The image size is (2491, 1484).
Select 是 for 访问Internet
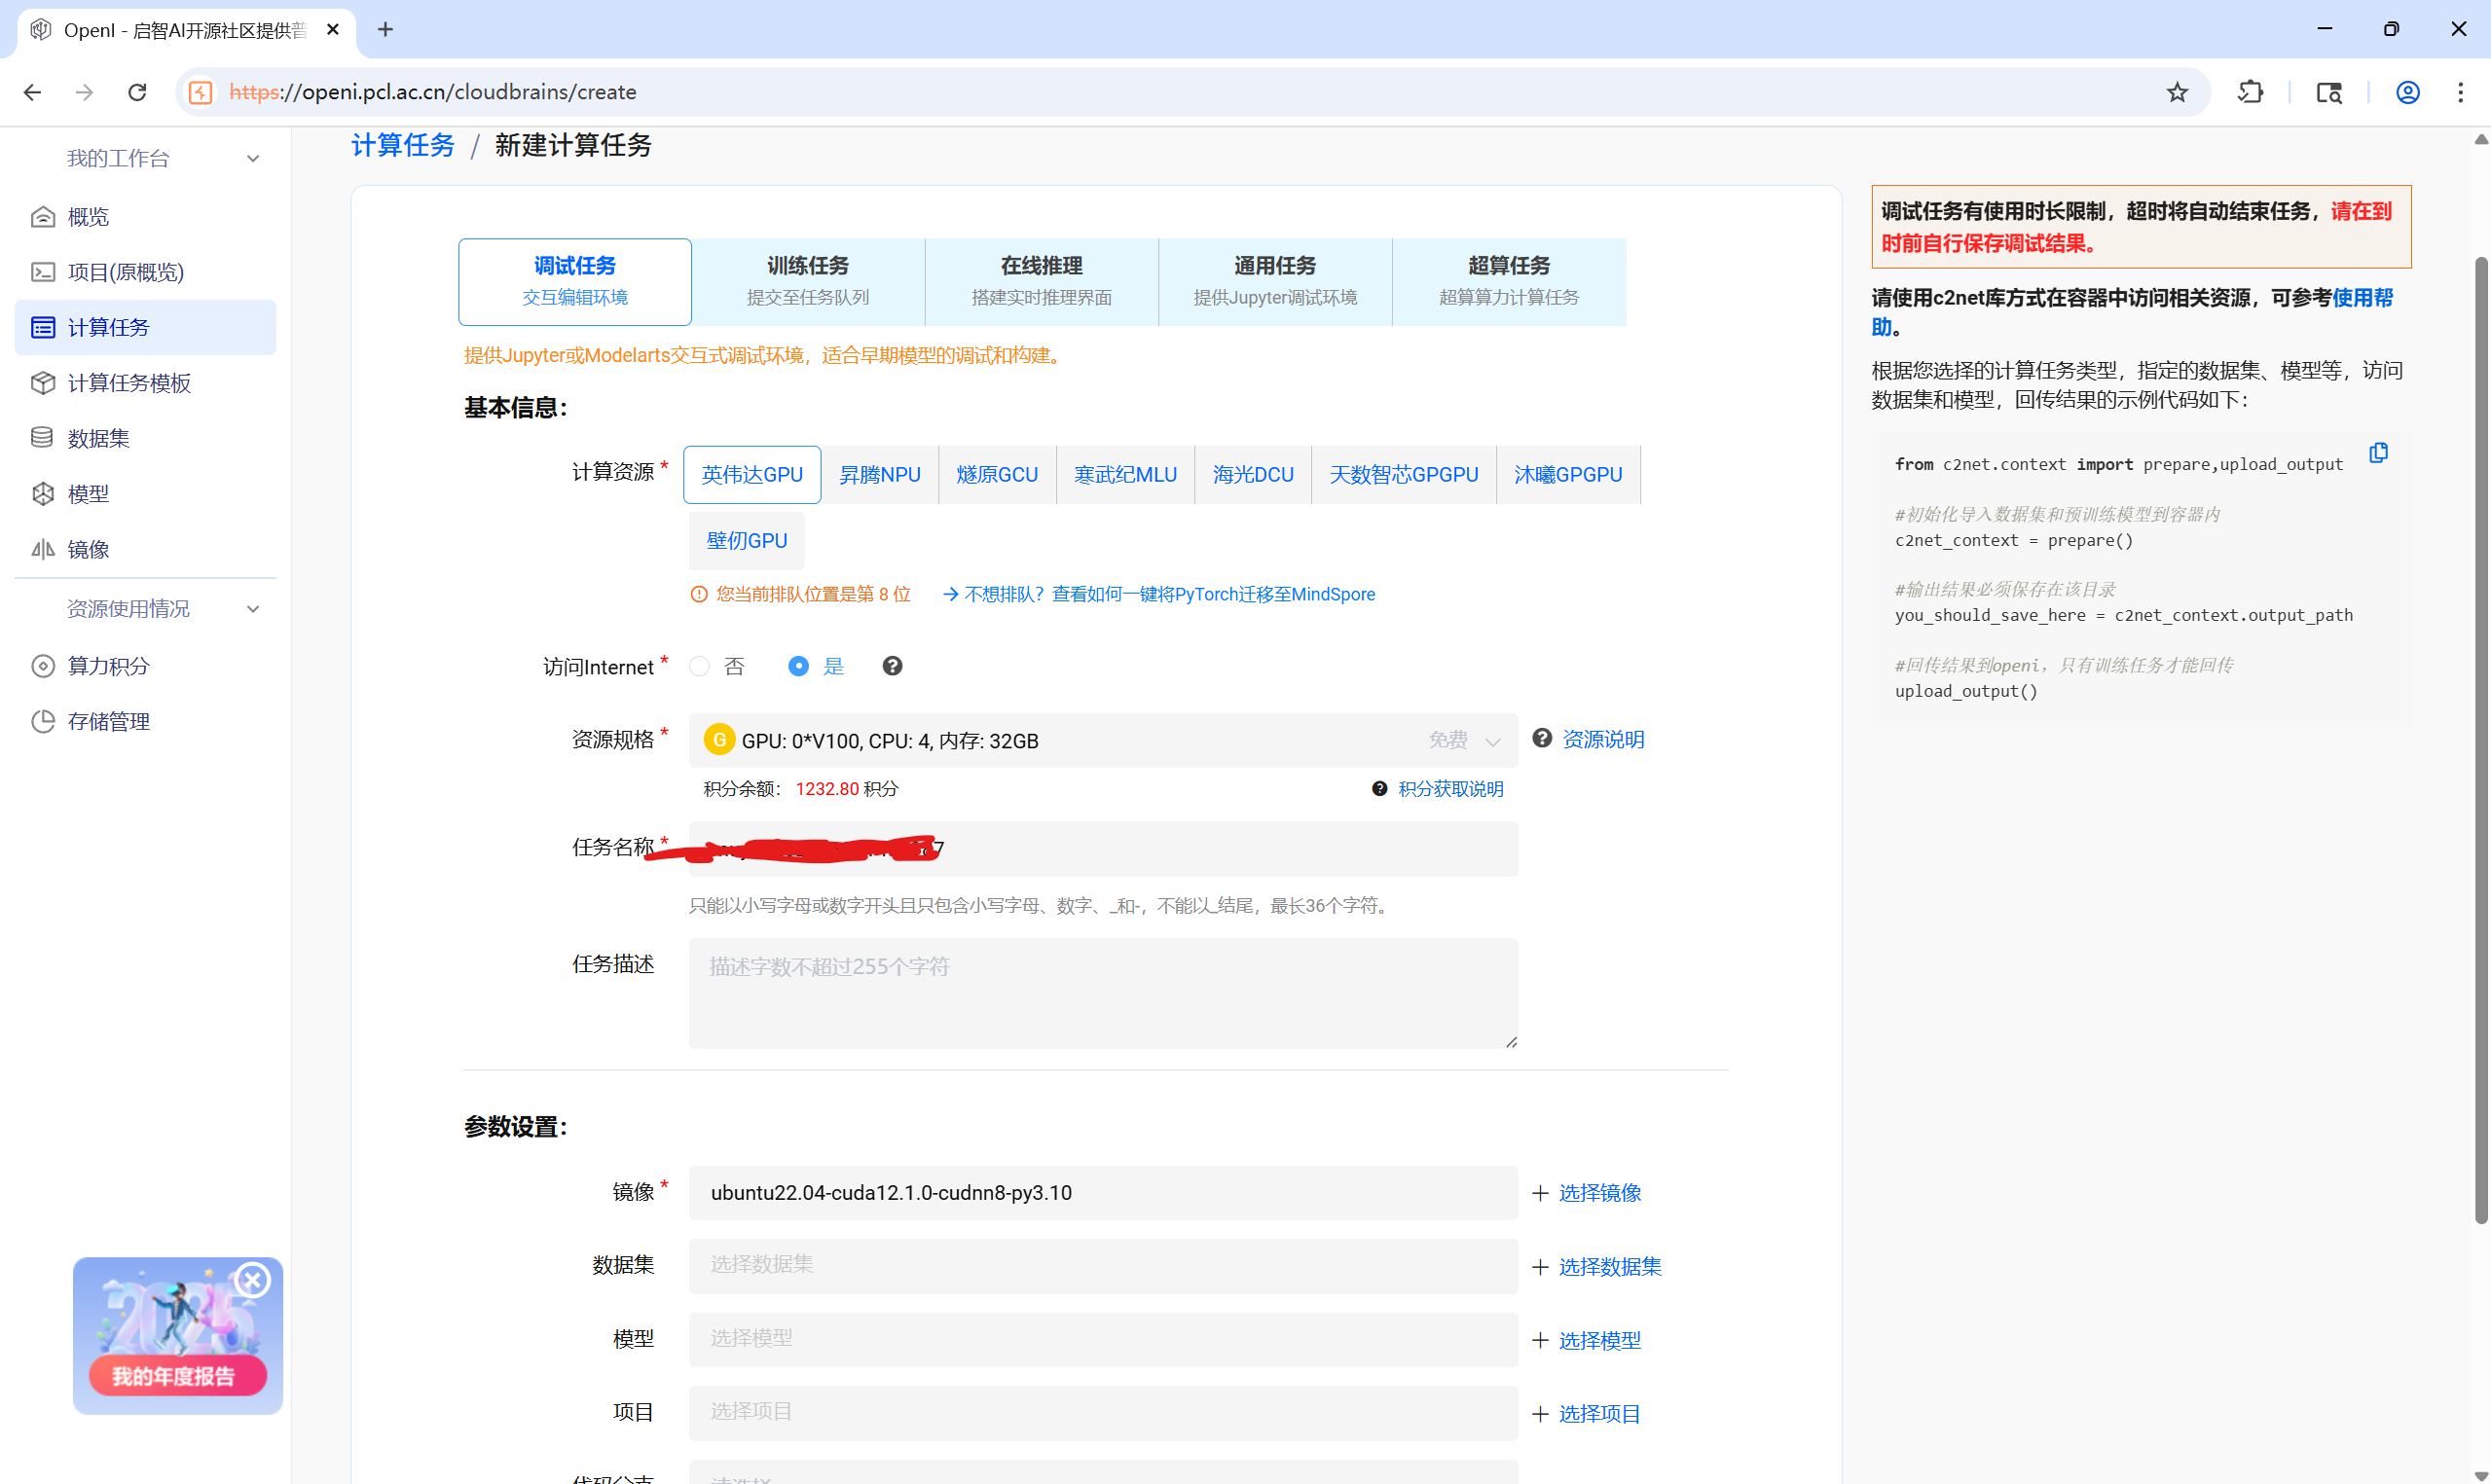(x=797, y=665)
